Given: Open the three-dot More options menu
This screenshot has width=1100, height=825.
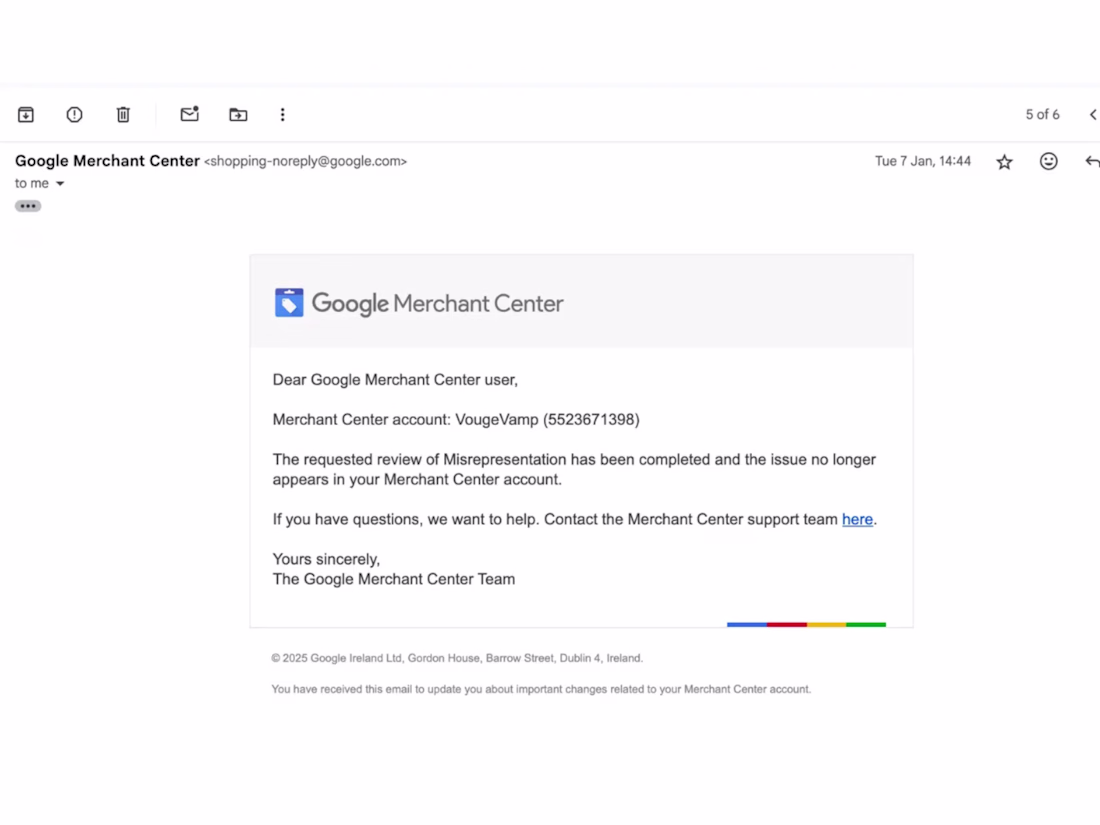Looking at the screenshot, I should (x=283, y=114).
